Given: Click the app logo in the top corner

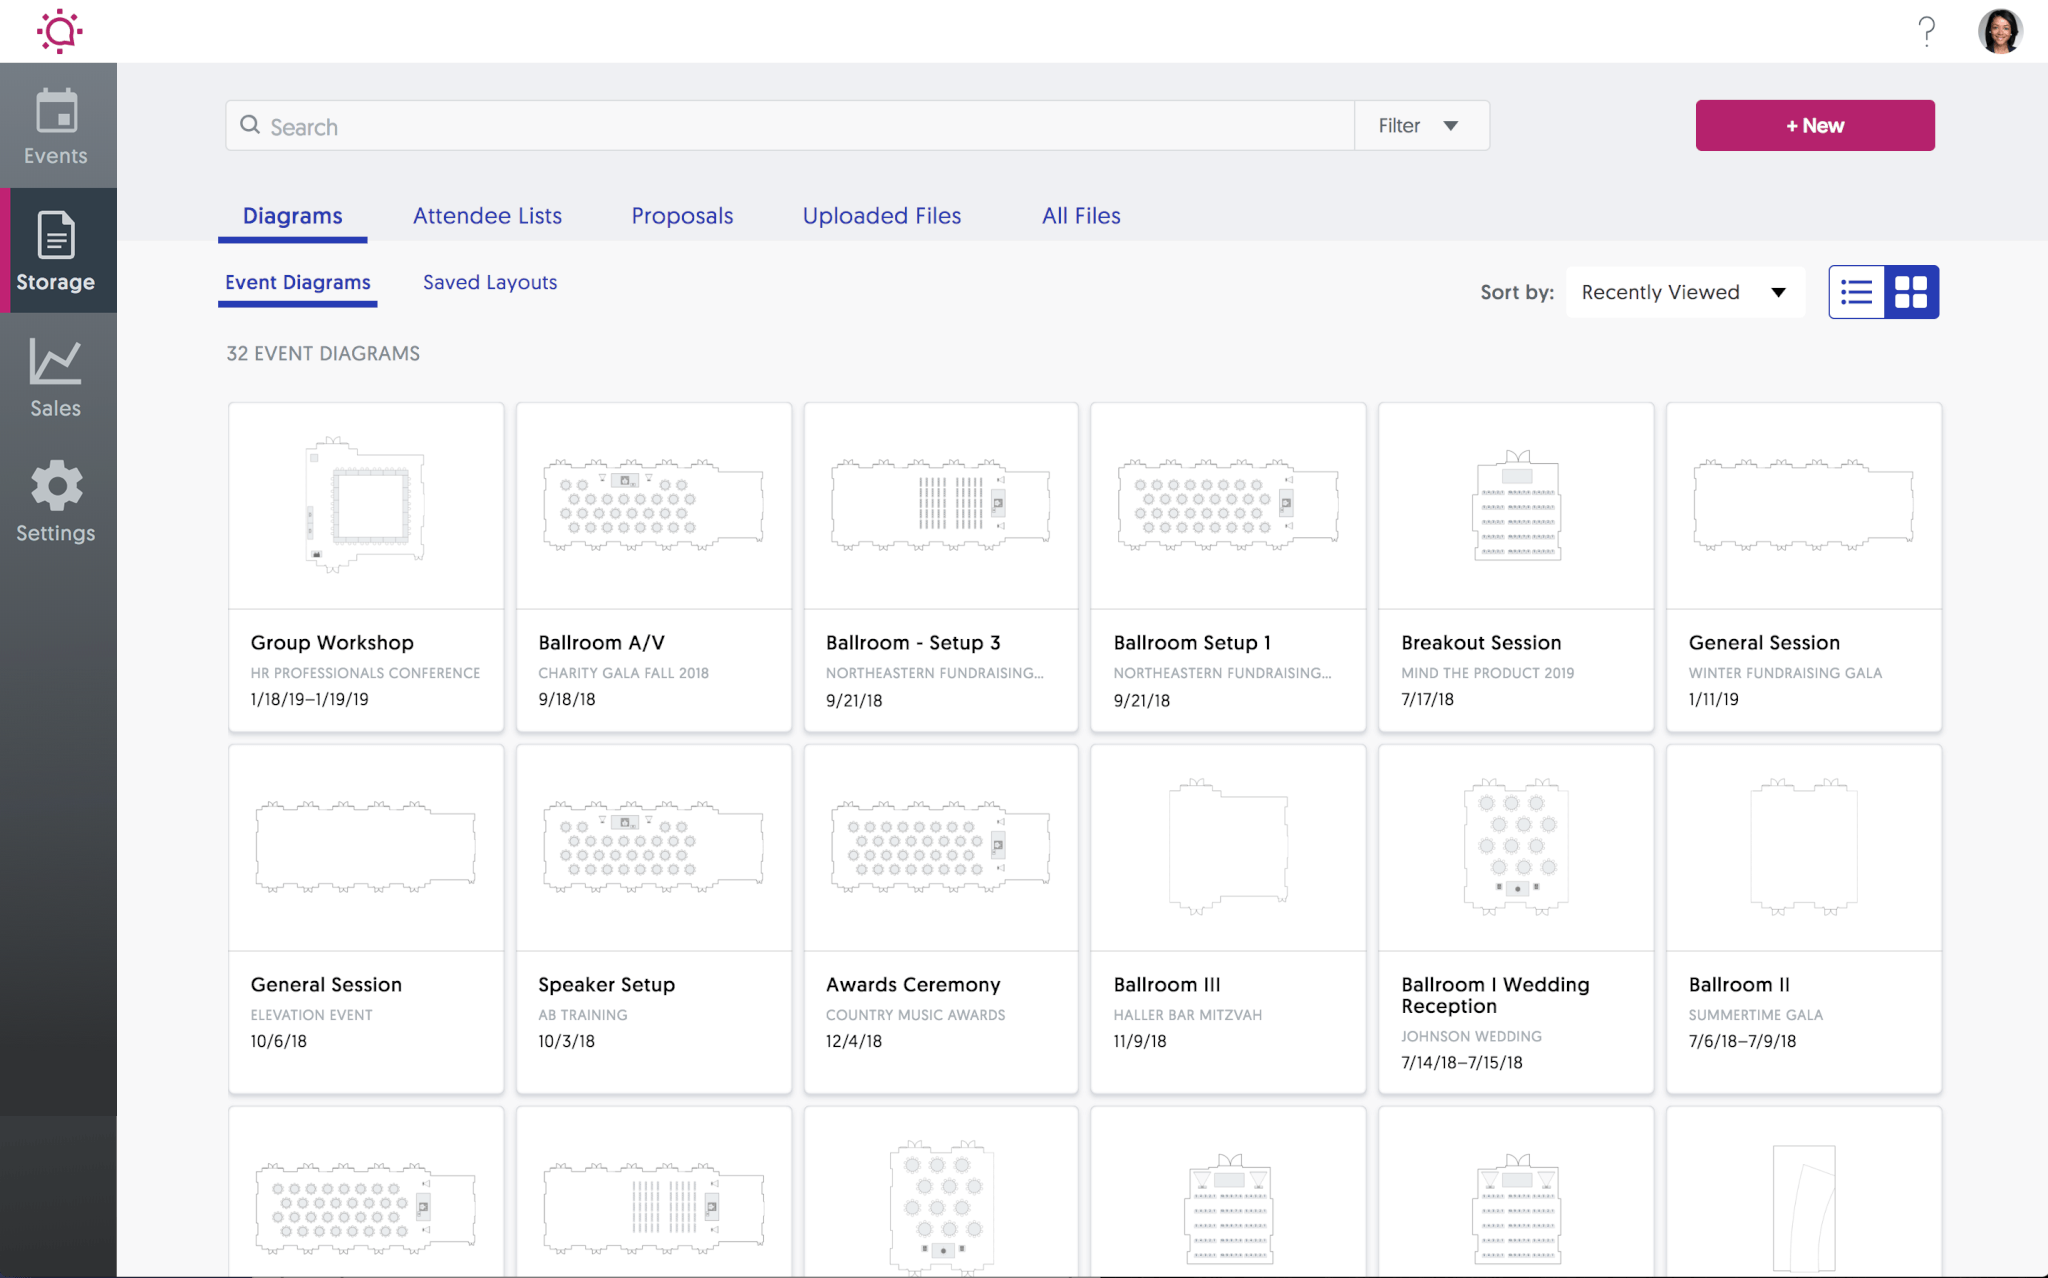Looking at the screenshot, I should pos(58,31).
